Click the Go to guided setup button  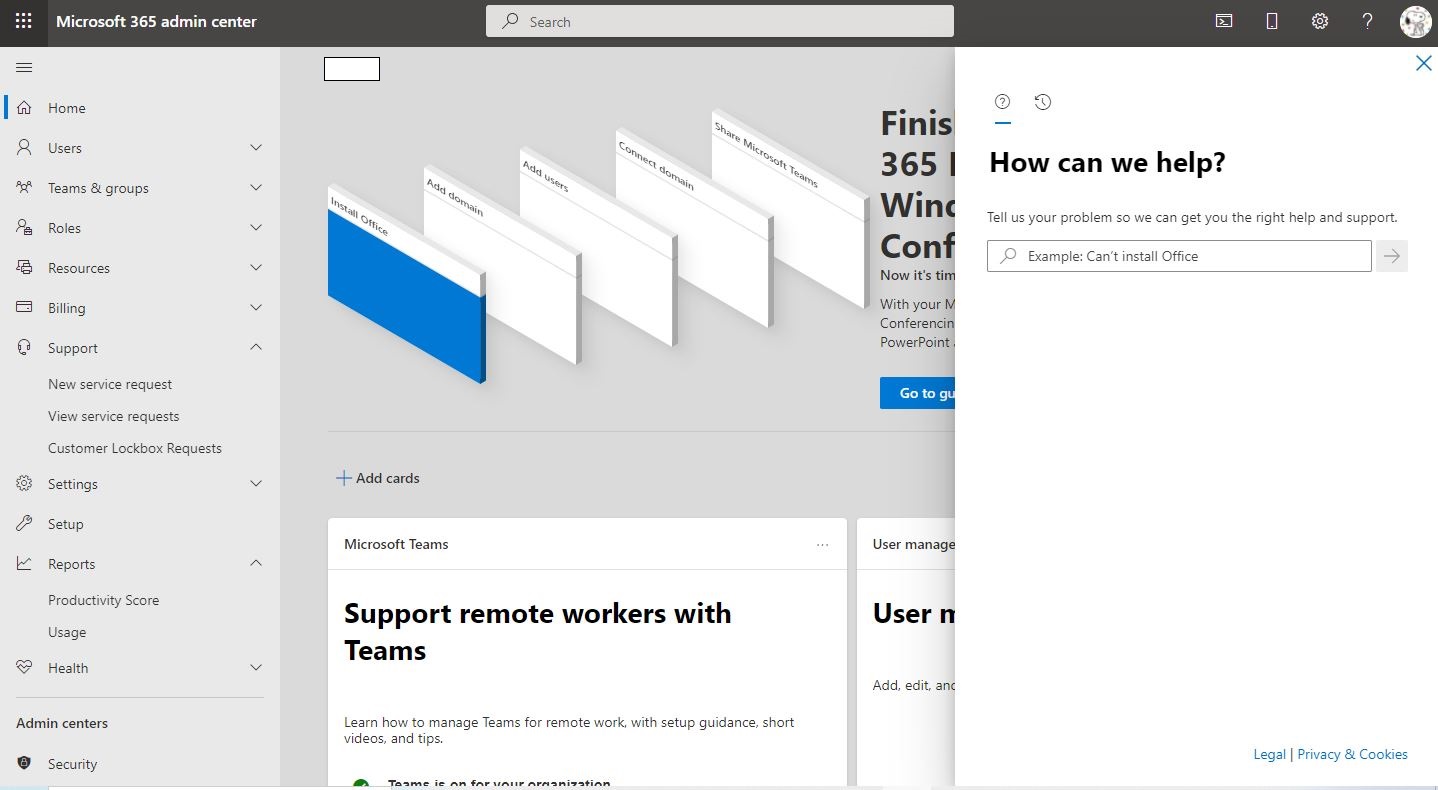pos(918,393)
